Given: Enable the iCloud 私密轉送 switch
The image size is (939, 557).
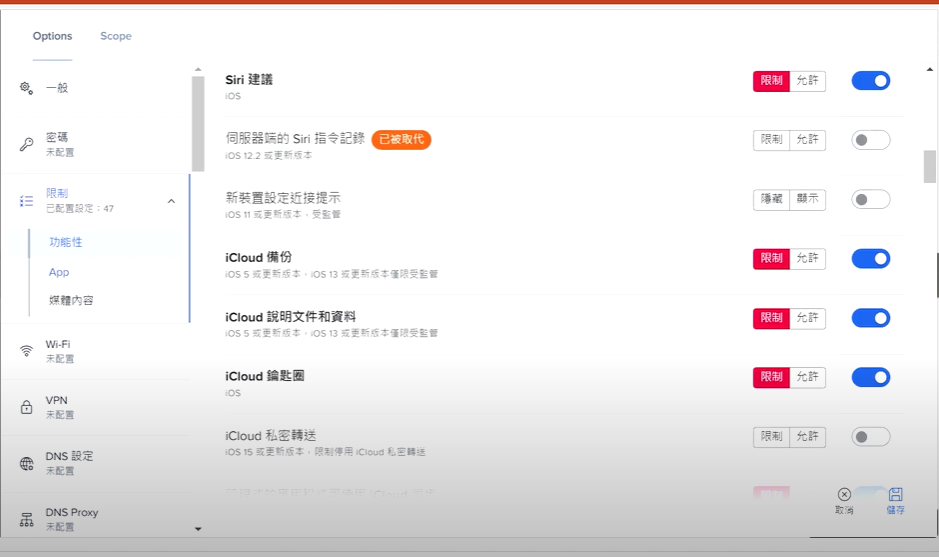Looking at the screenshot, I should coord(871,437).
